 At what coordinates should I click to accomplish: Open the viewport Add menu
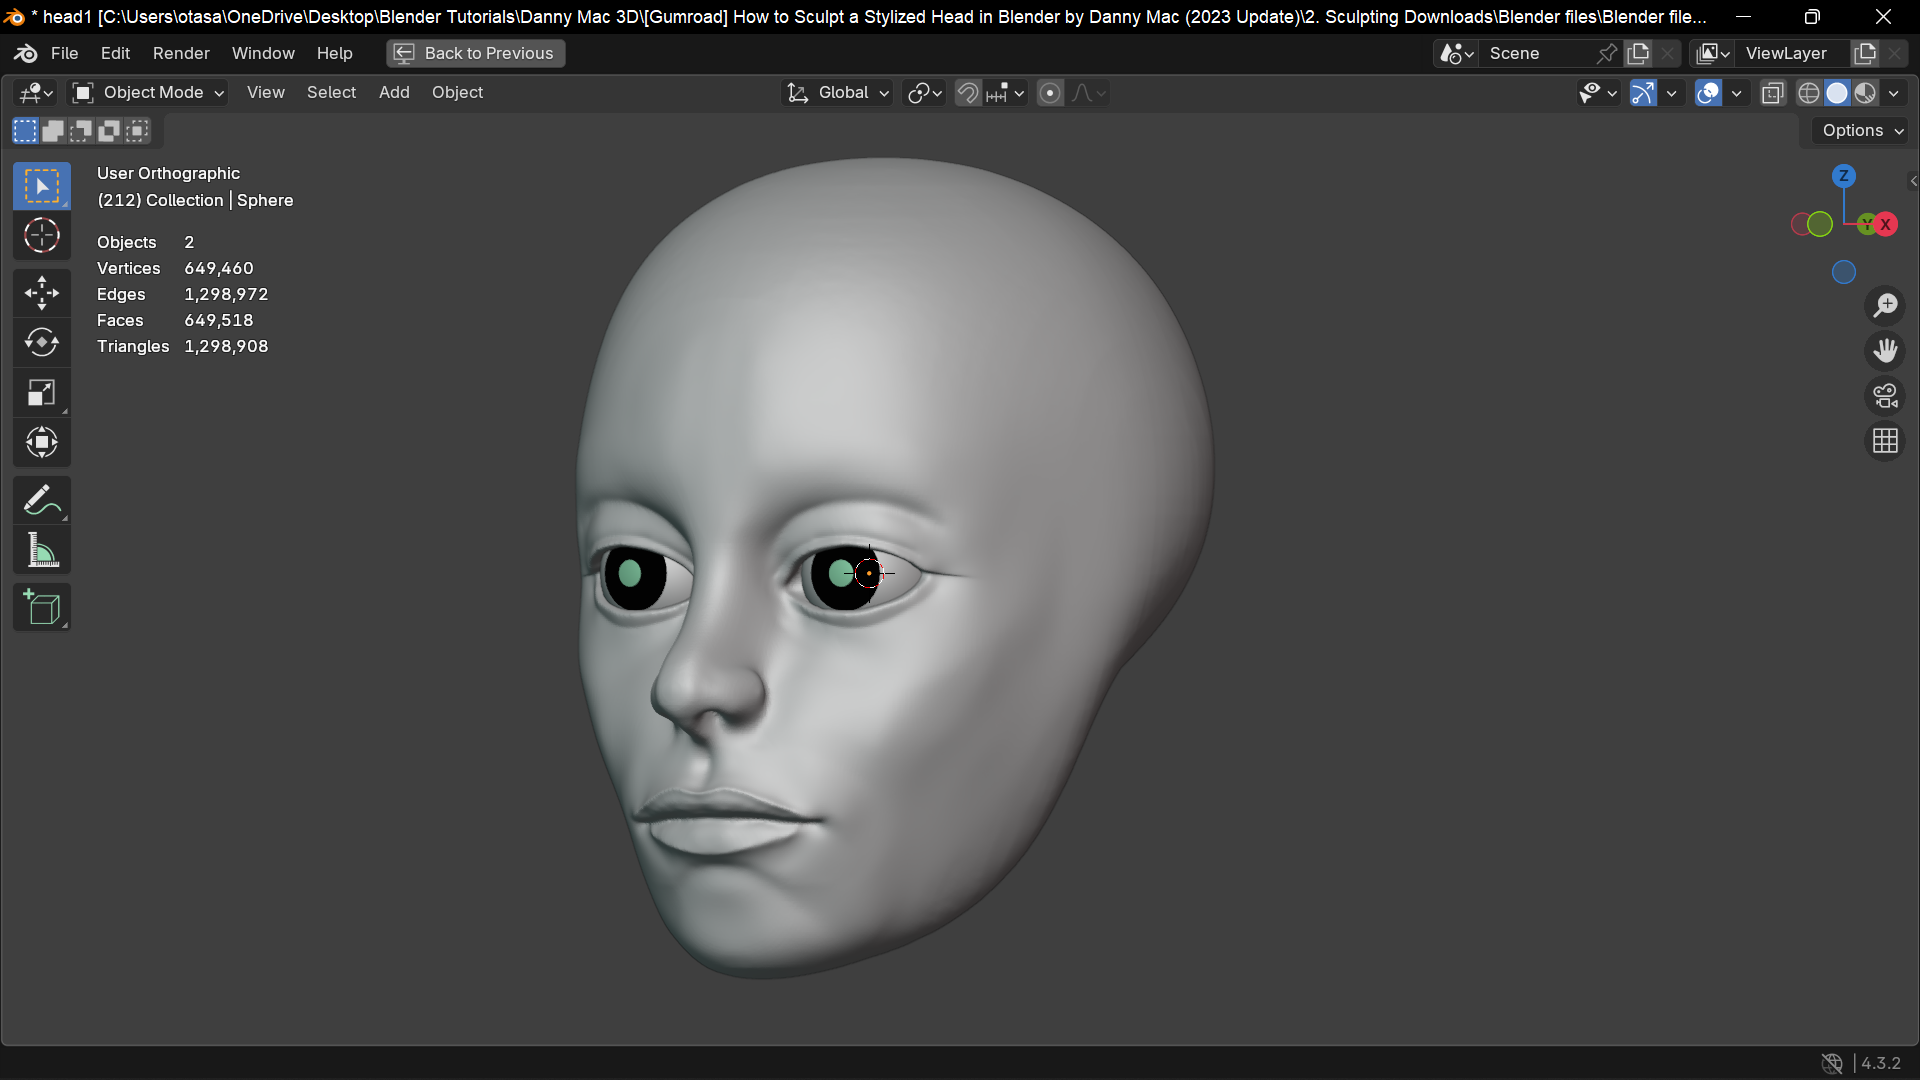(x=394, y=92)
